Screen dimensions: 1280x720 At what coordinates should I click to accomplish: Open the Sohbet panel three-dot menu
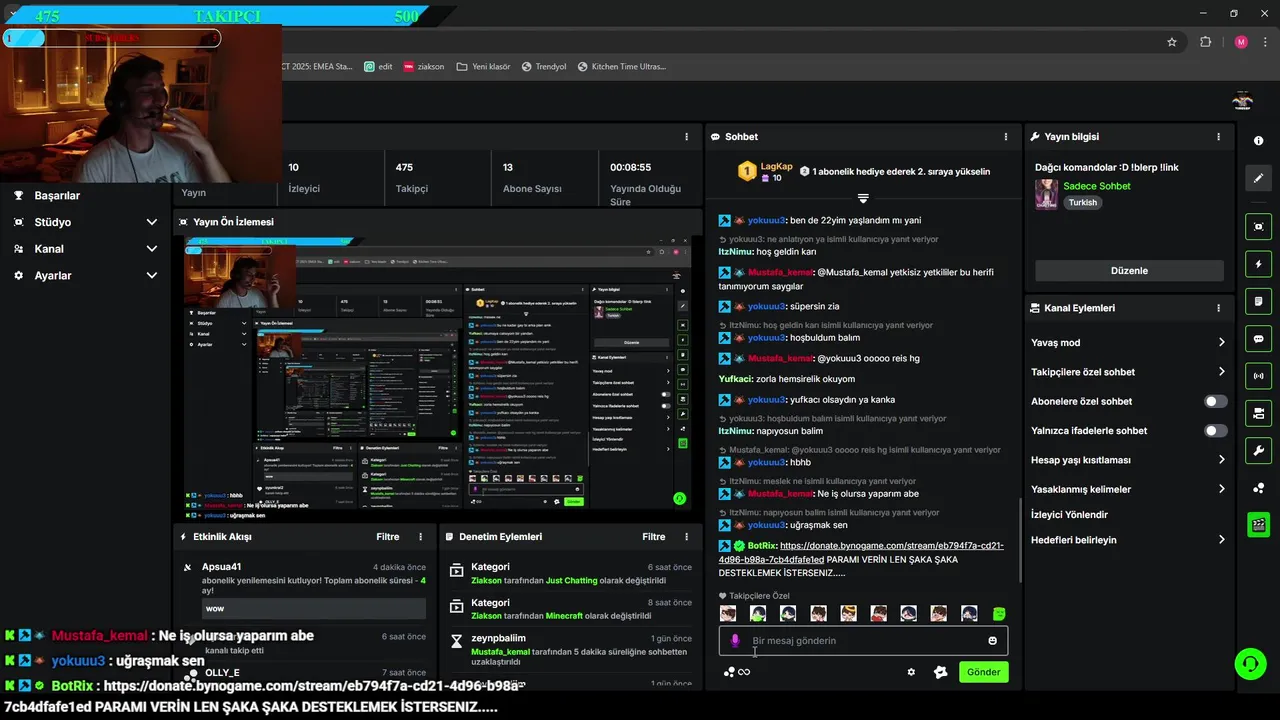[x=1006, y=136]
